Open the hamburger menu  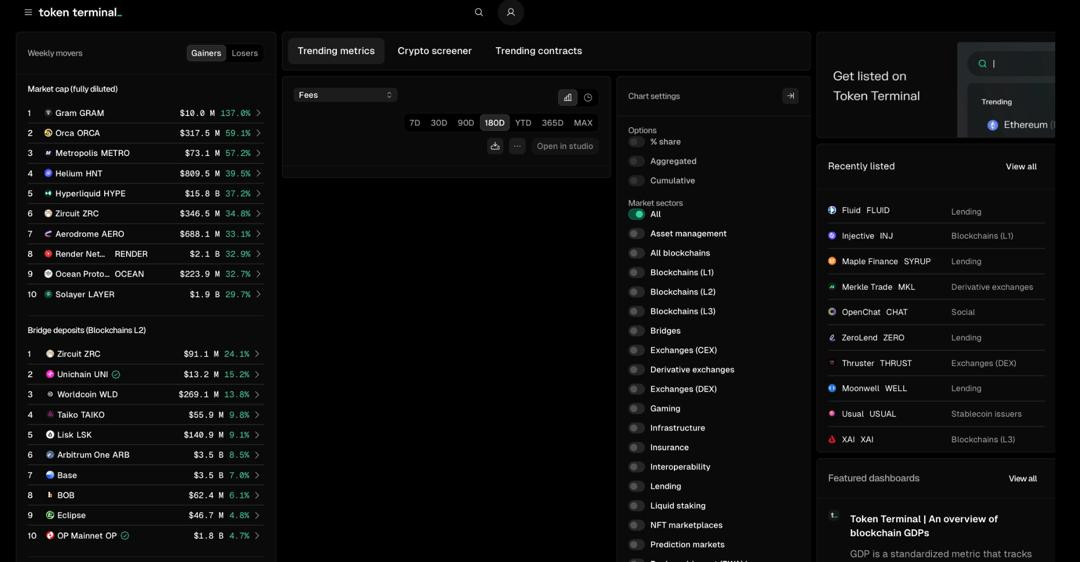click(28, 13)
